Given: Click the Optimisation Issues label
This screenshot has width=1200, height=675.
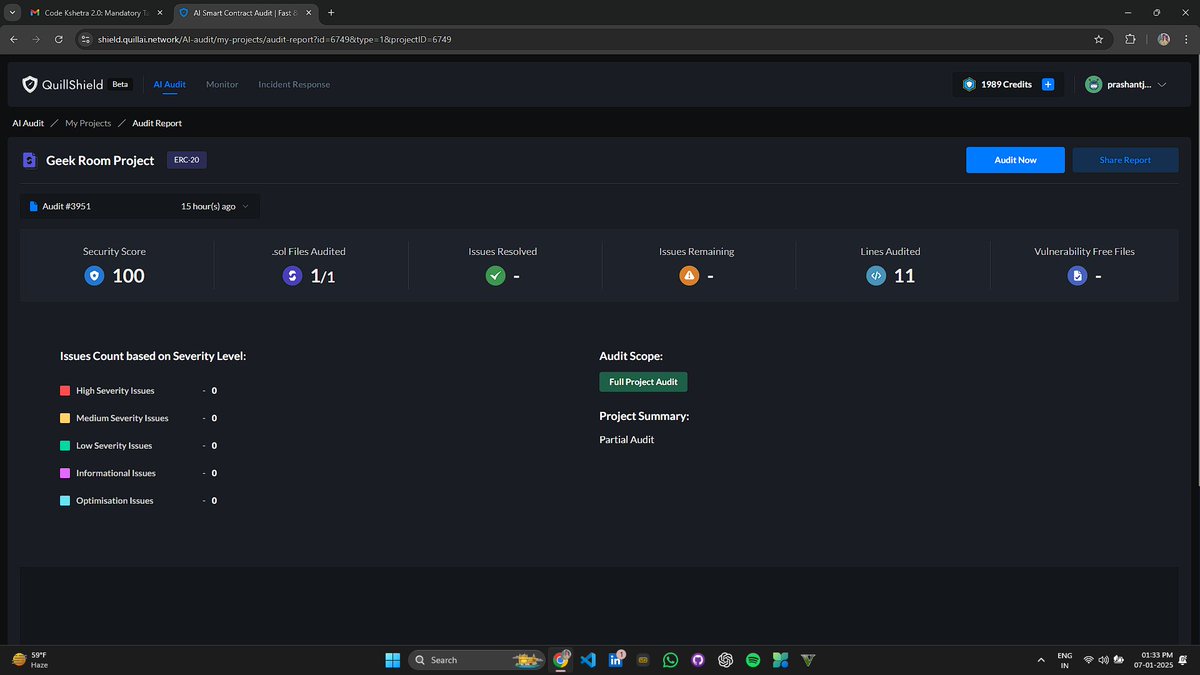Looking at the screenshot, I should coord(115,500).
